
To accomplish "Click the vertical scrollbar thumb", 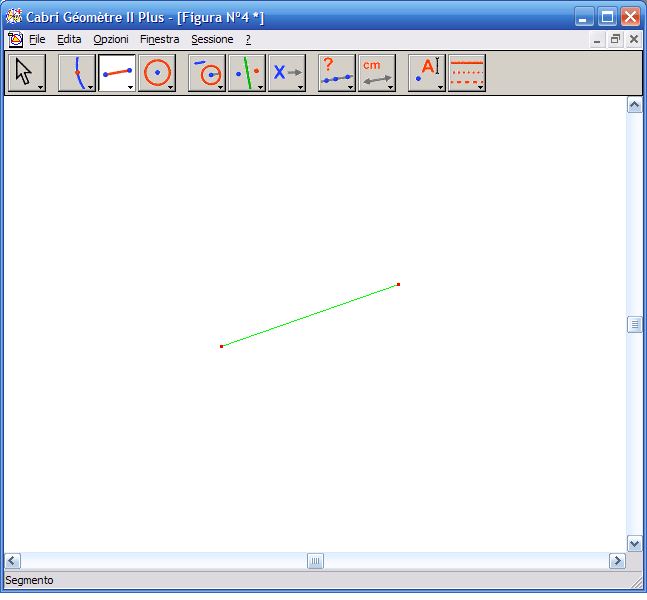I will click(x=634, y=325).
